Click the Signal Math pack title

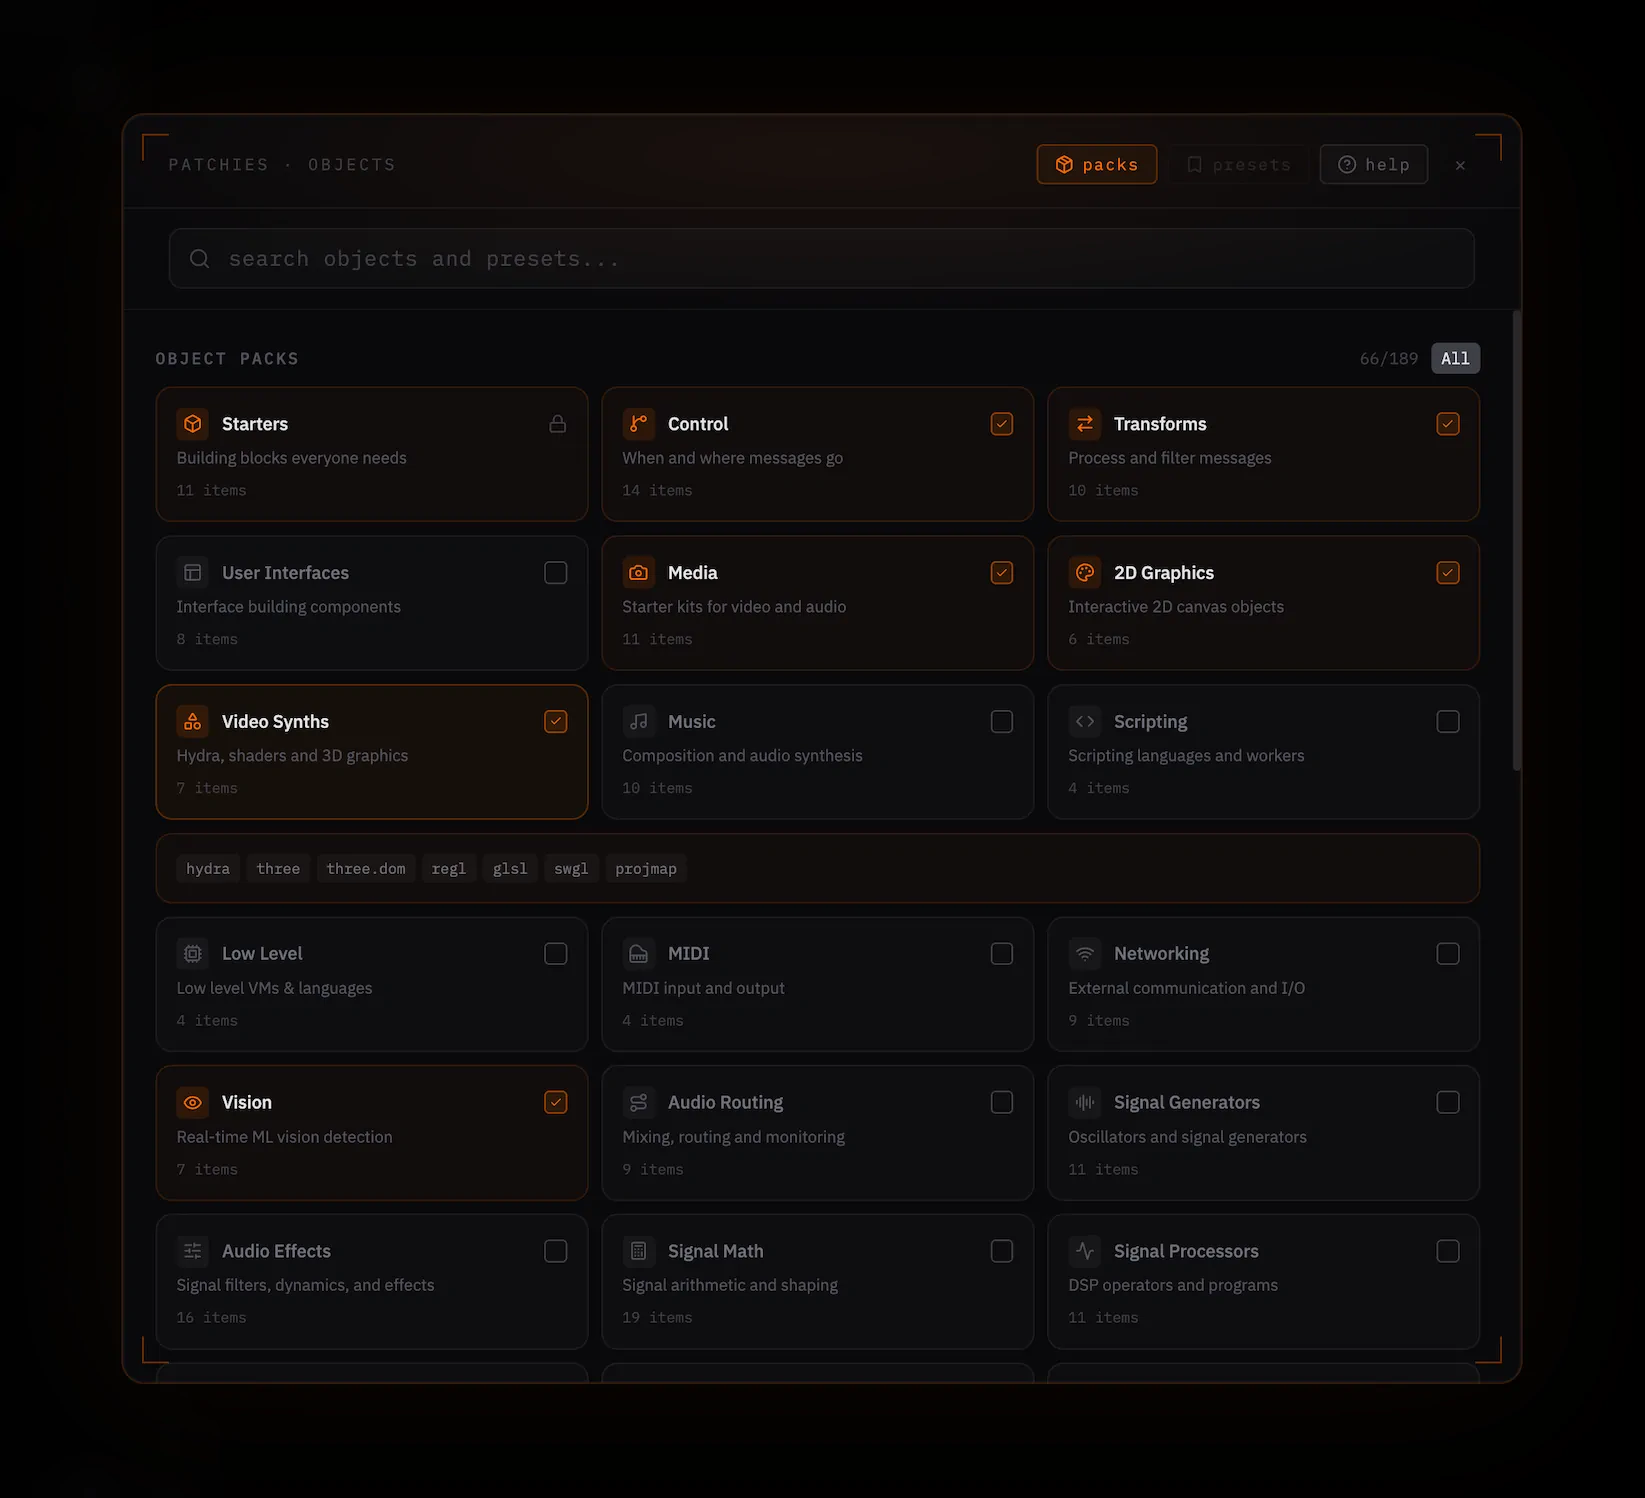click(x=716, y=1251)
